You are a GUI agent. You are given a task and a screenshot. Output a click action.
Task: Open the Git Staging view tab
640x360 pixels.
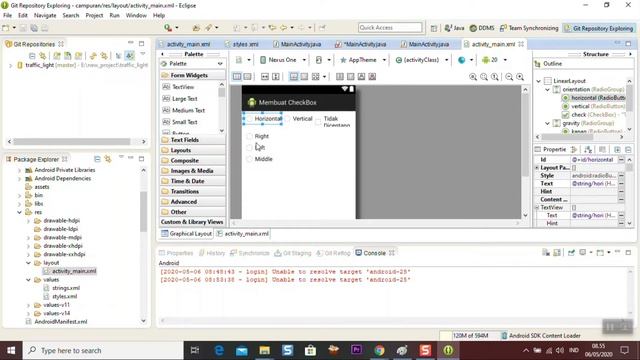pyautogui.click(x=293, y=253)
